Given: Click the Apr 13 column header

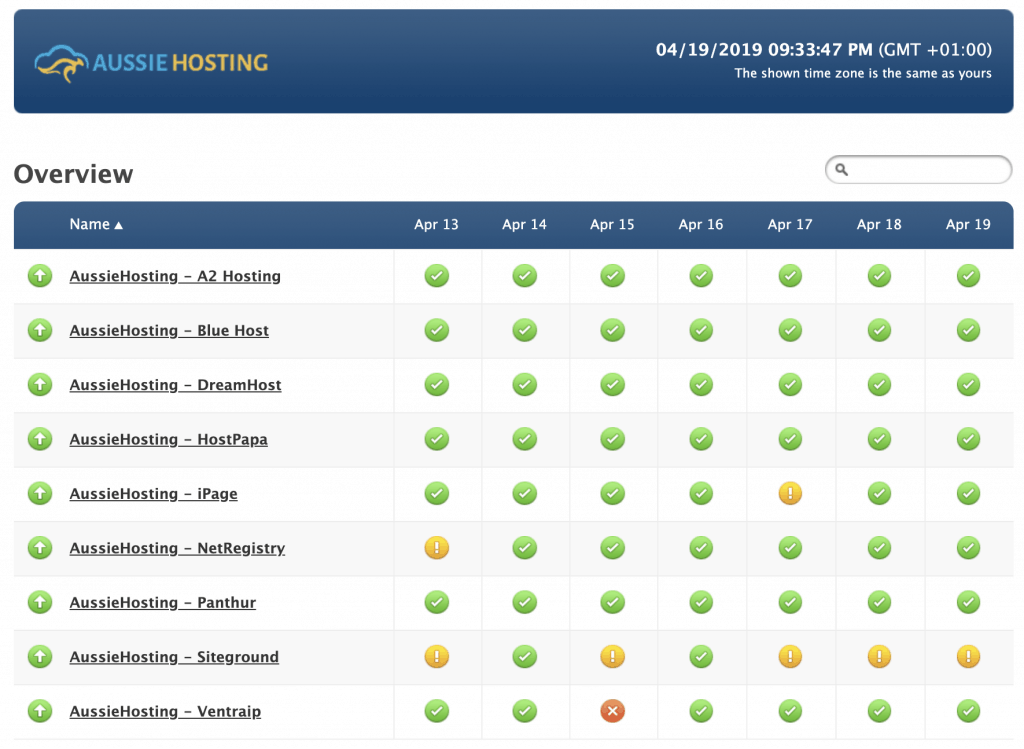Looking at the screenshot, I should tap(436, 225).
